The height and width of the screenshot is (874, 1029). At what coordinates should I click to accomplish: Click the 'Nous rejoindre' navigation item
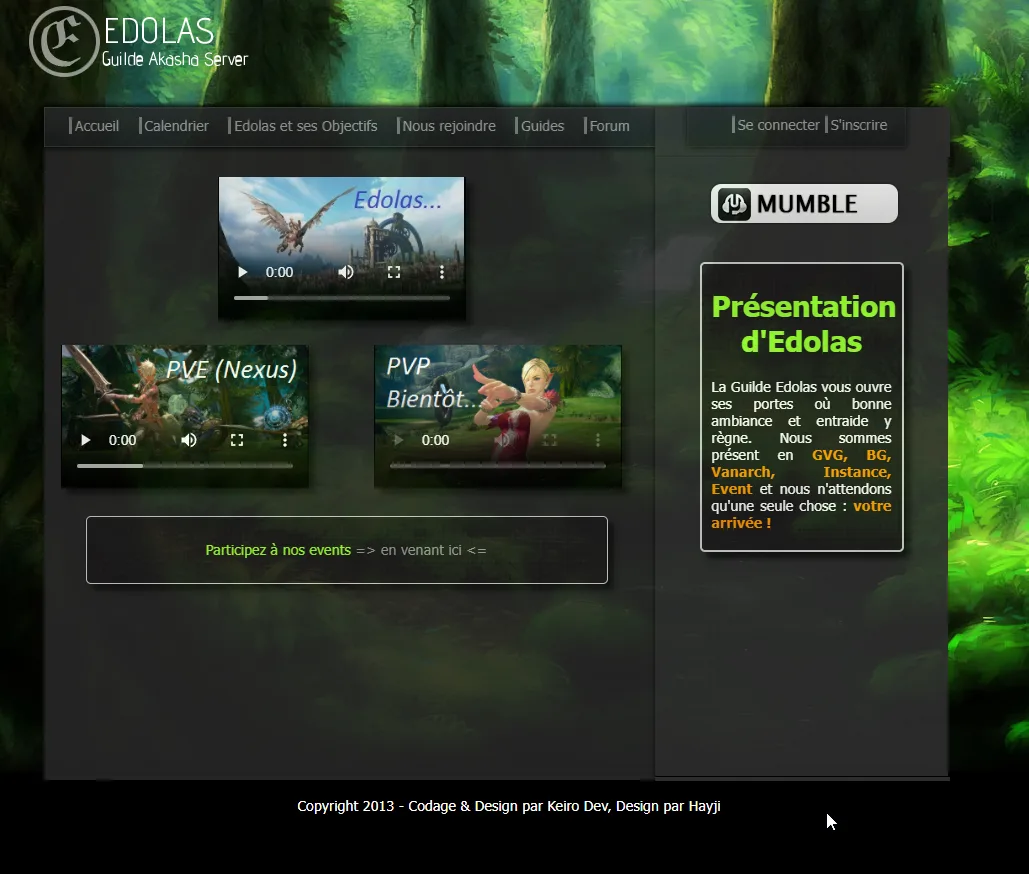coord(449,125)
